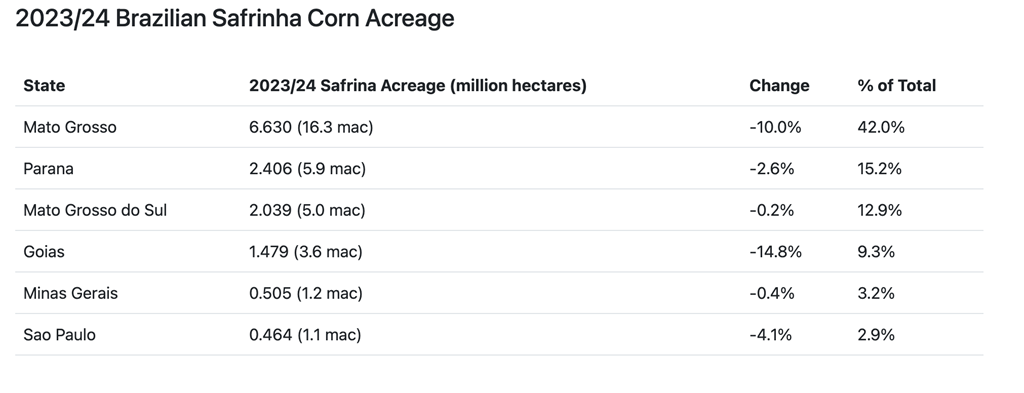Click the 6.630 (16.3 mac) acreage value
This screenshot has width=1024, height=393.
(311, 127)
